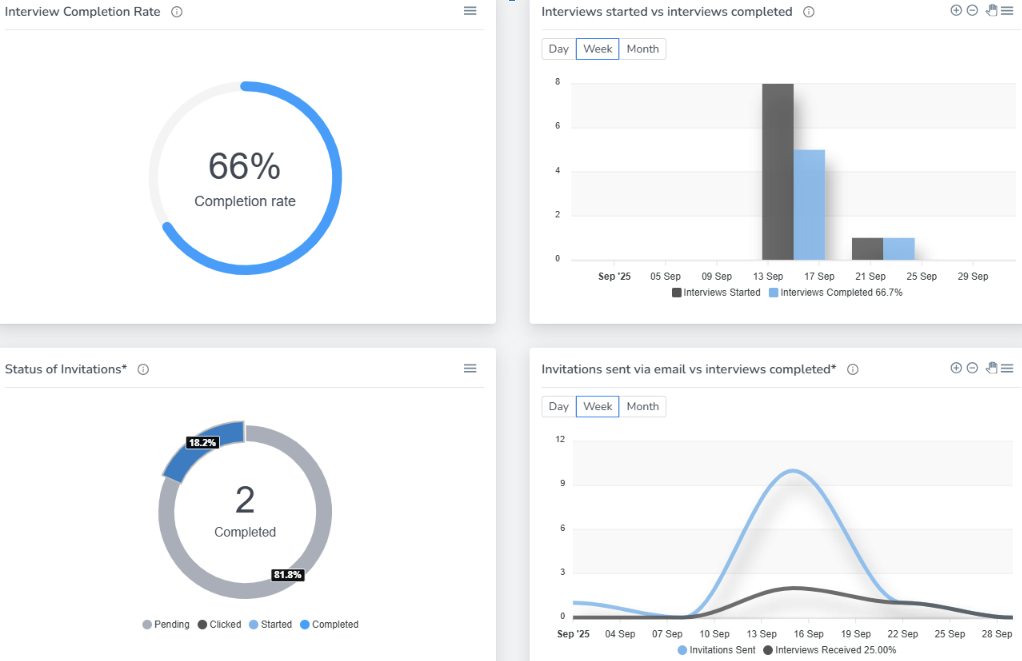Zoom in on Invitations sent via email chart
This screenshot has height=661, width=1022.
point(956,368)
